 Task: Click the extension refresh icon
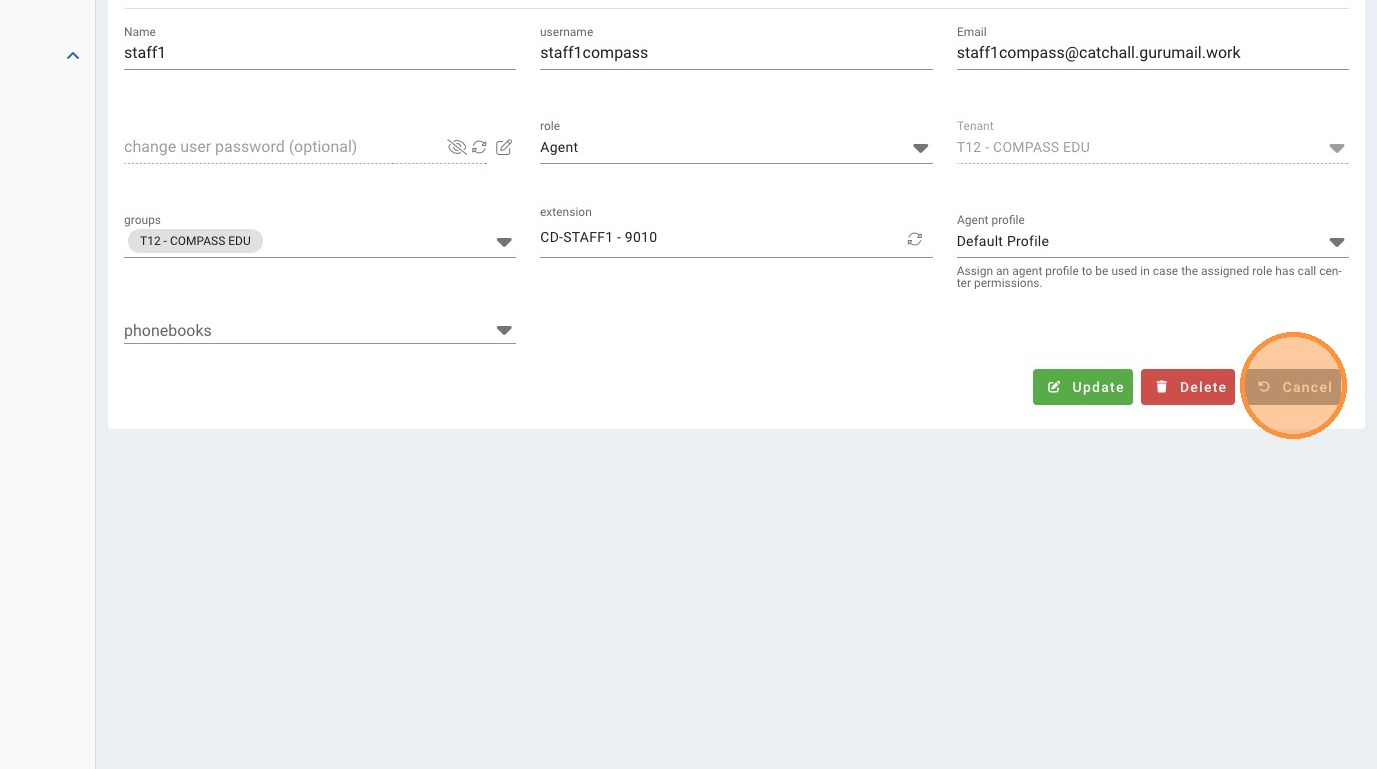pos(914,239)
